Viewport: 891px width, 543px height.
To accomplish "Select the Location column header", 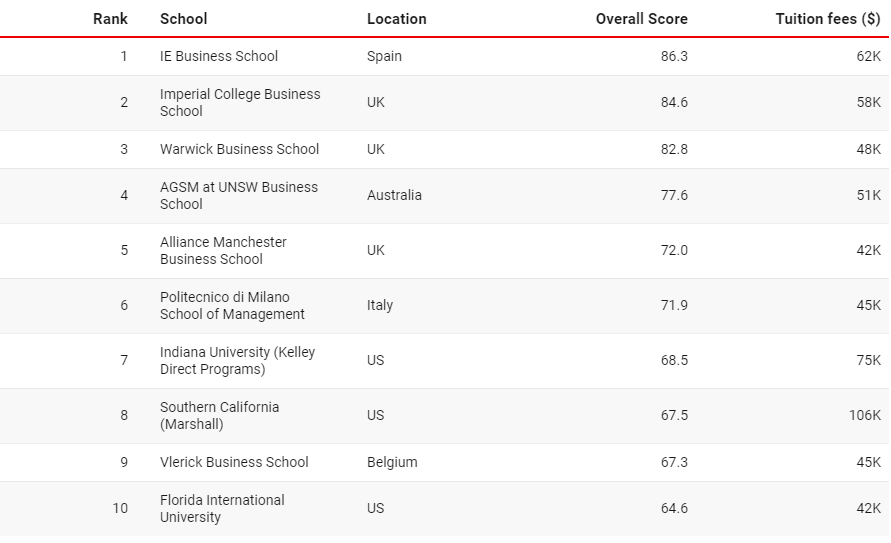I will point(397,19).
